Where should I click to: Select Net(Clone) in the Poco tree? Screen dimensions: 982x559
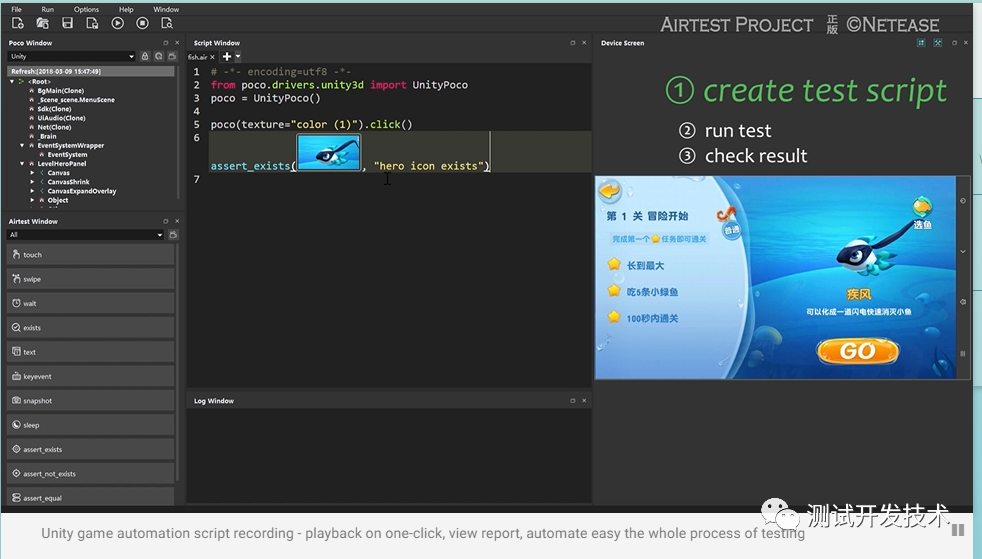point(54,127)
